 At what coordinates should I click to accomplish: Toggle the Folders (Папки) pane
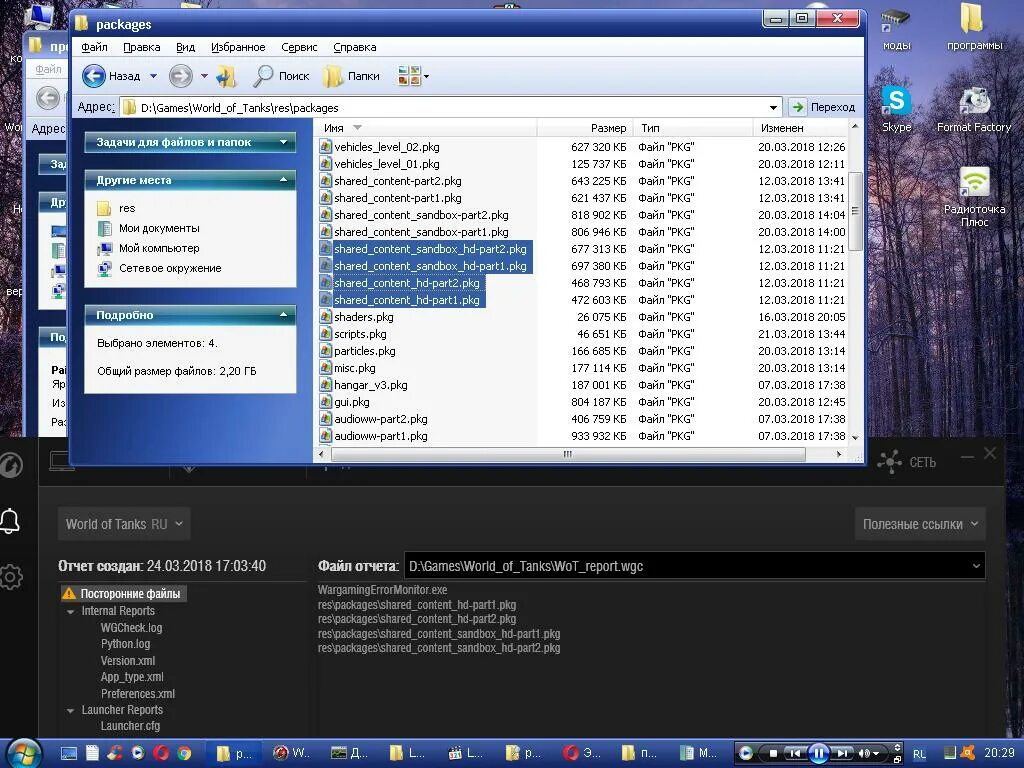pos(351,76)
